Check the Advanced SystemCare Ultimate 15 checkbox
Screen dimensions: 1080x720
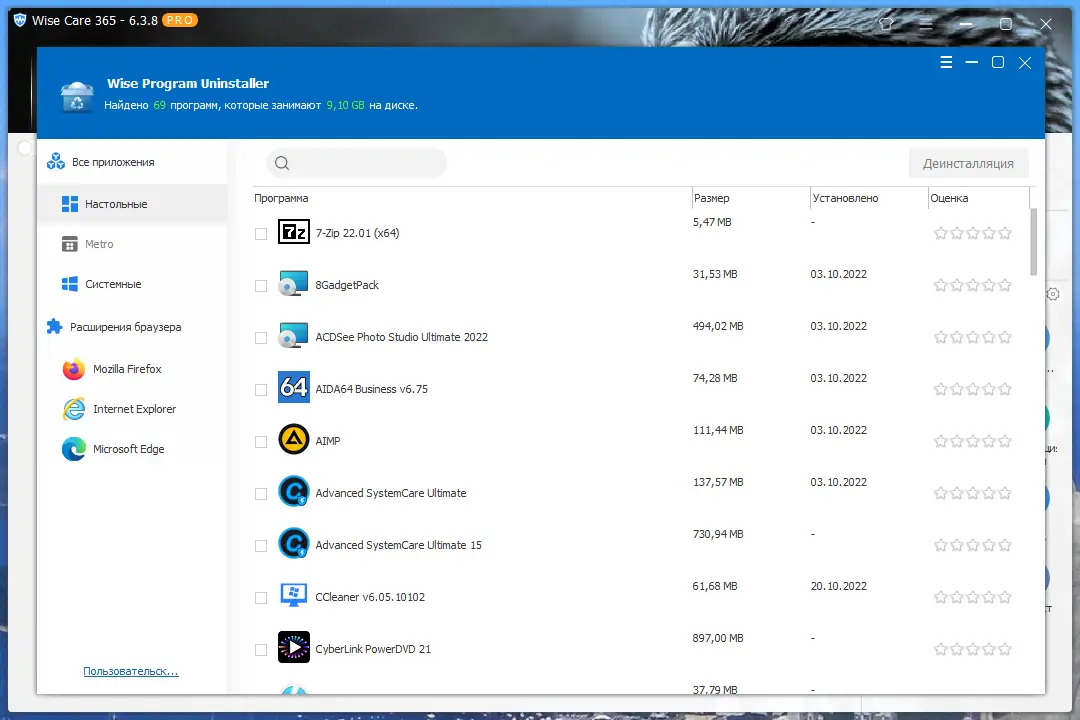261,546
